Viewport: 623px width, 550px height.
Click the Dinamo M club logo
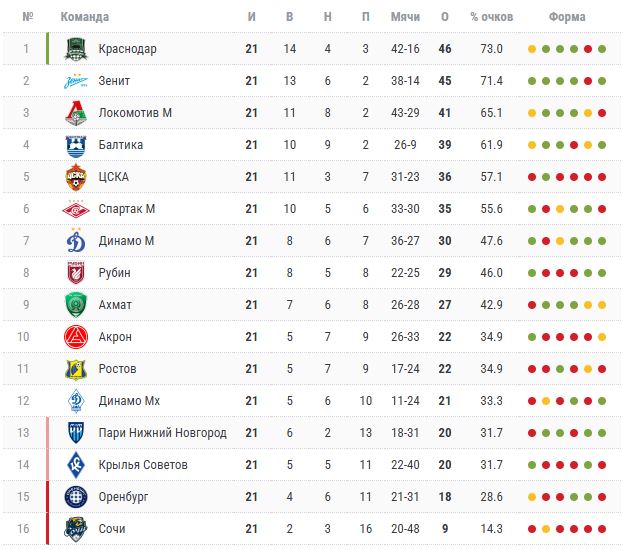click(76, 241)
